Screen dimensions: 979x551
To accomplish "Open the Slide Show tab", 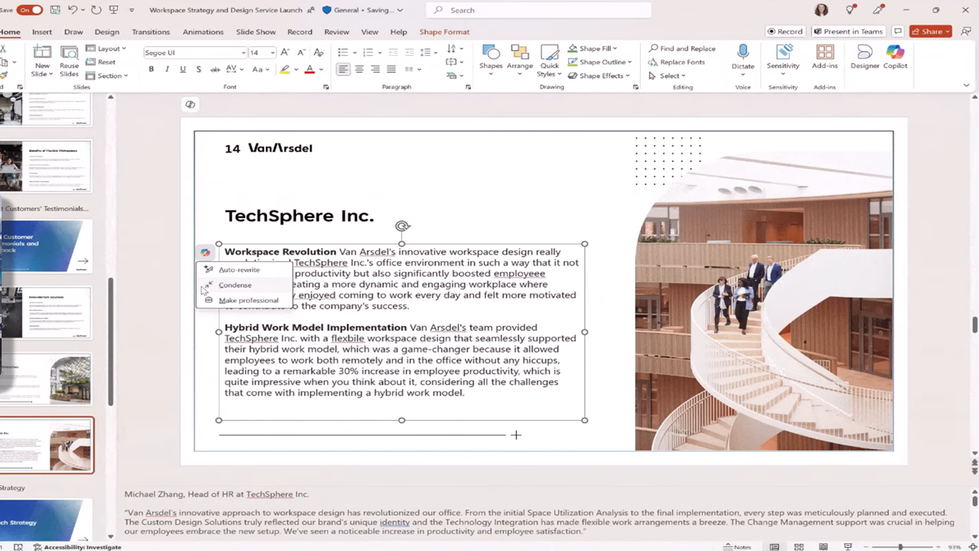I will click(256, 32).
